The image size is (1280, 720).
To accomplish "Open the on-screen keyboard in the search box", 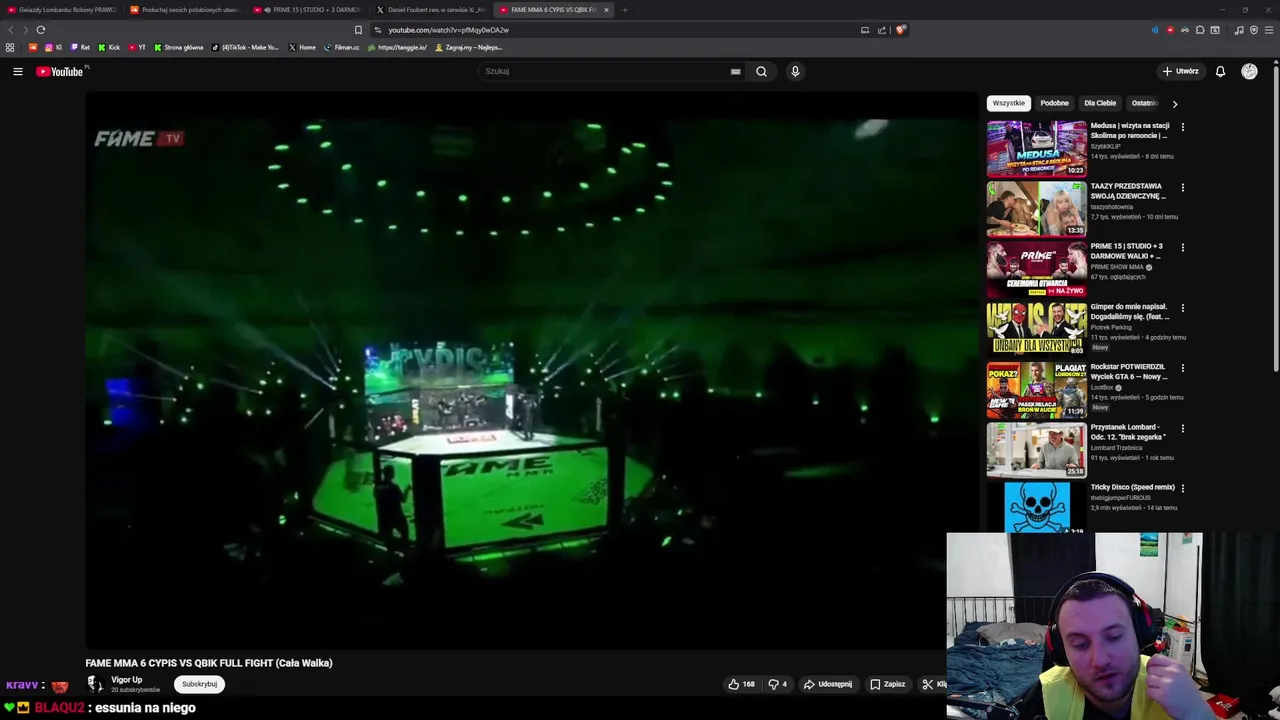I will [x=735, y=71].
